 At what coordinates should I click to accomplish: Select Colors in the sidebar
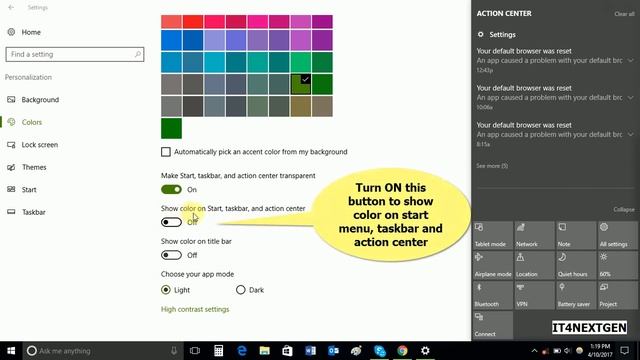[x=32, y=122]
